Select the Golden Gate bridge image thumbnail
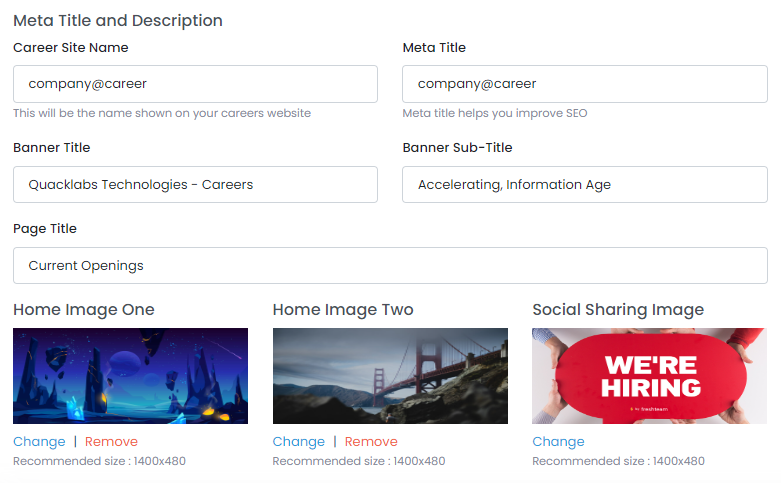This screenshot has height=483, width=781. [x=390, y=376]
